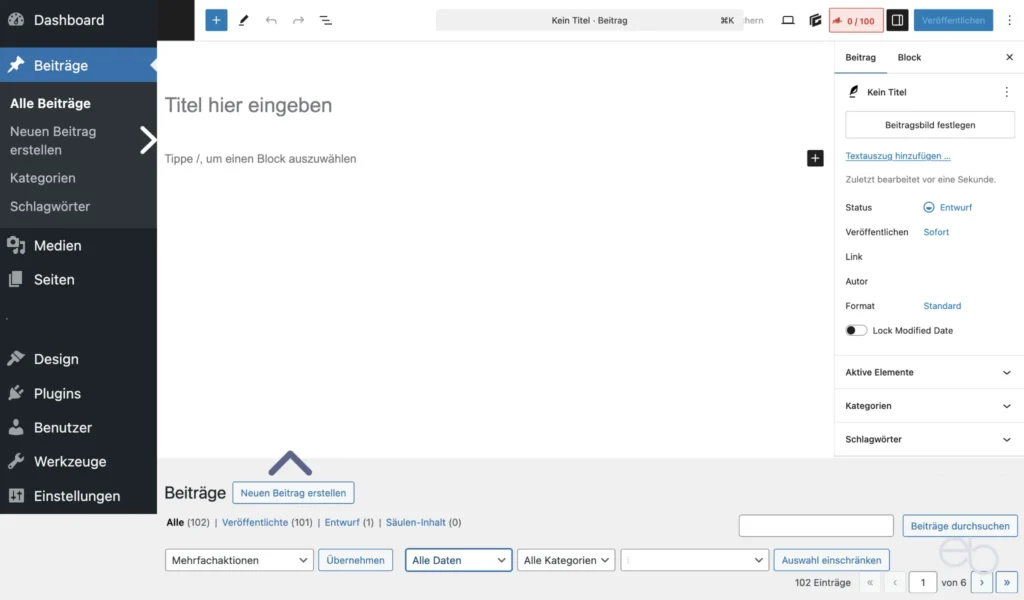Screen dimensions: 1024x600
Task: Expand the Kategorien panel in settings sidebar
Action: 928,406
